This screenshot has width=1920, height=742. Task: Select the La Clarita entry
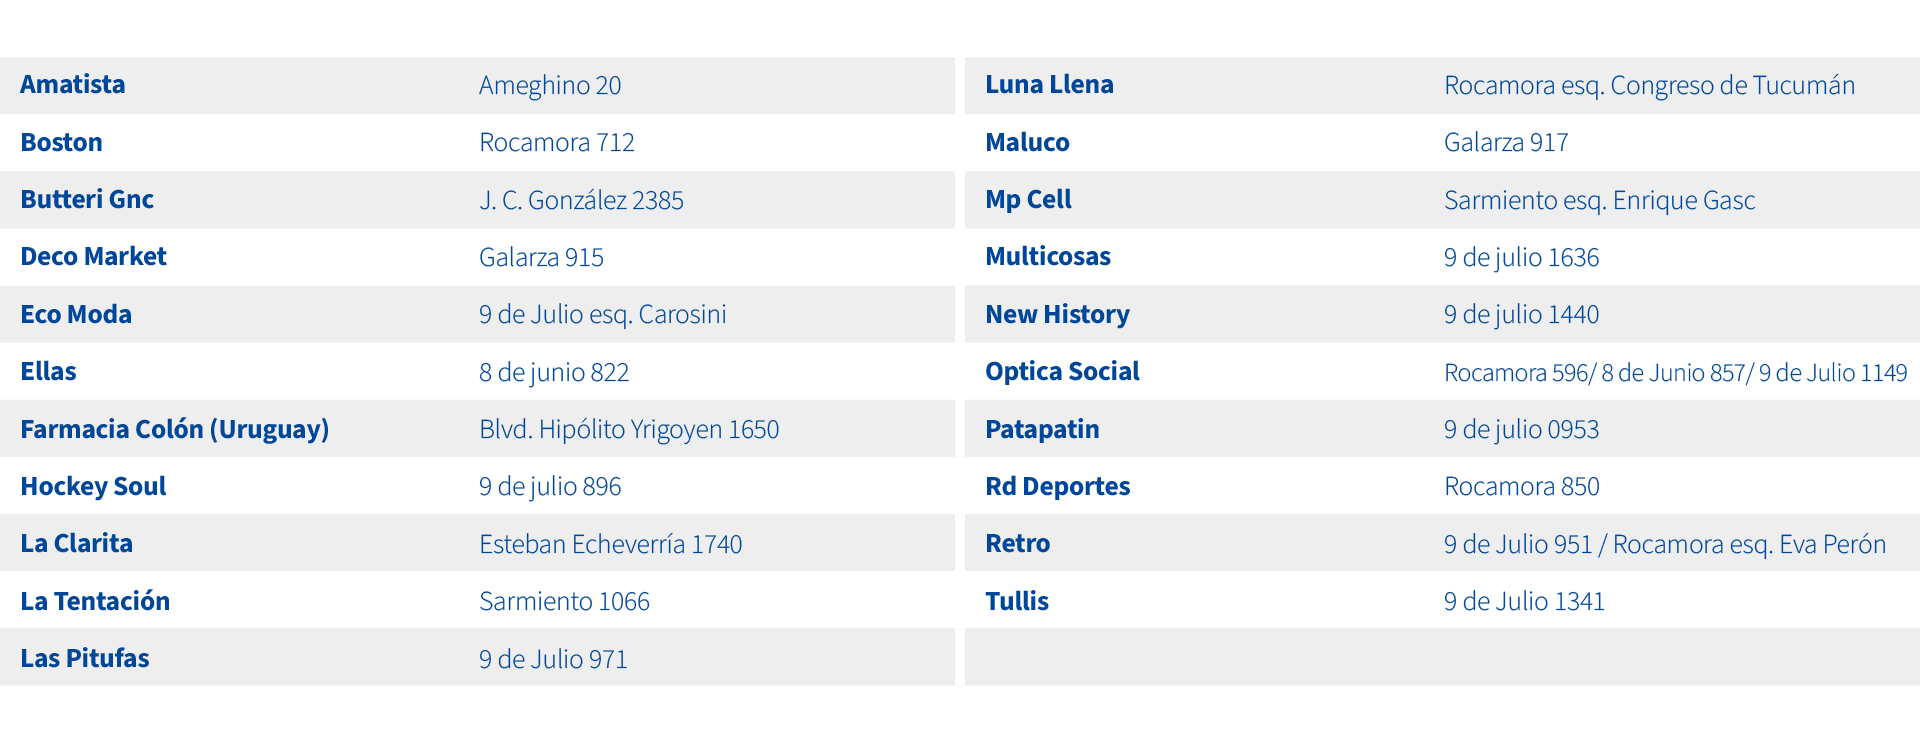pyautogui.click(x=76, y=543)
